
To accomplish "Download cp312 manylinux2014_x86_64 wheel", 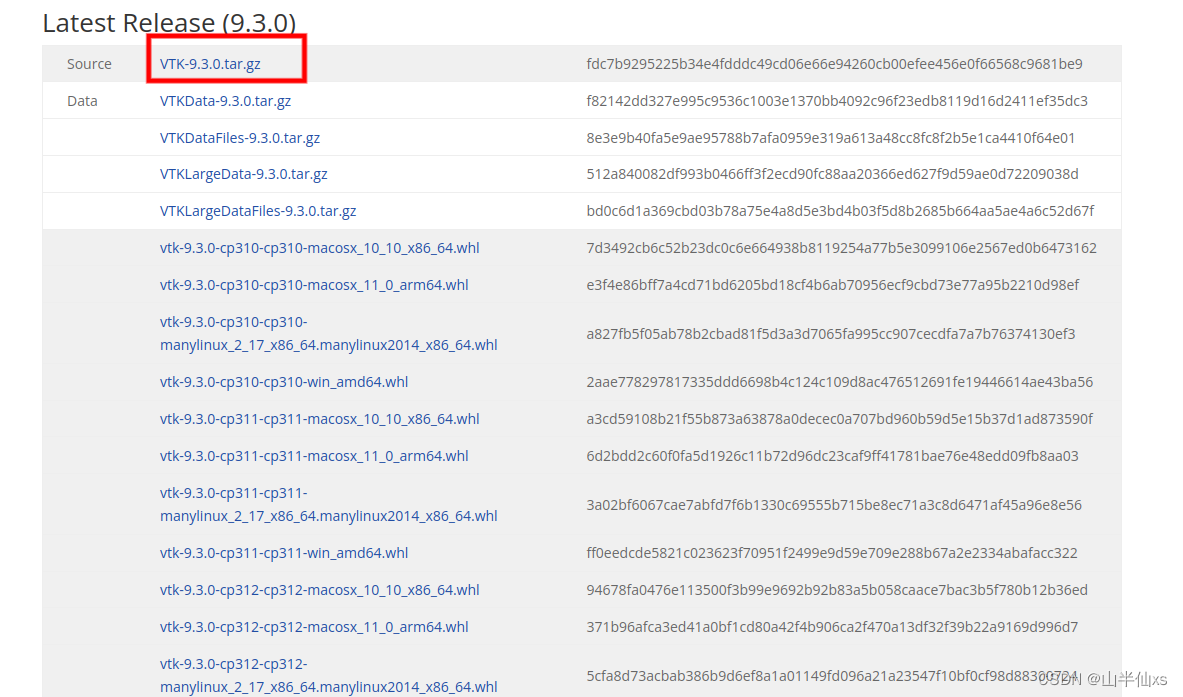I will 328,676.
